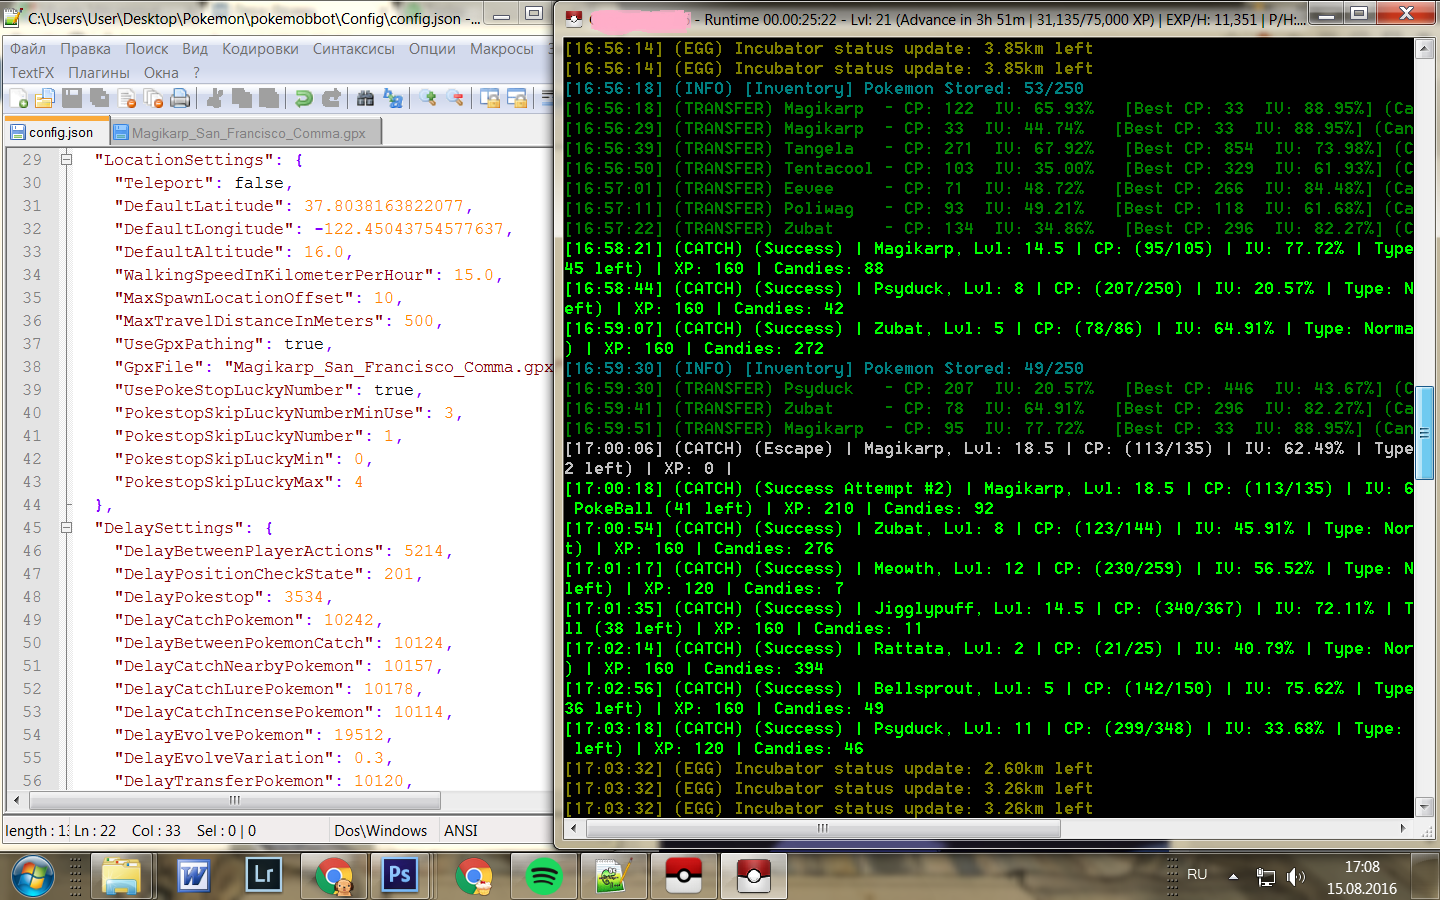1440x900 pixels.
Task: Click the console scroll down arrow
Action: [x=1425, y=807]
